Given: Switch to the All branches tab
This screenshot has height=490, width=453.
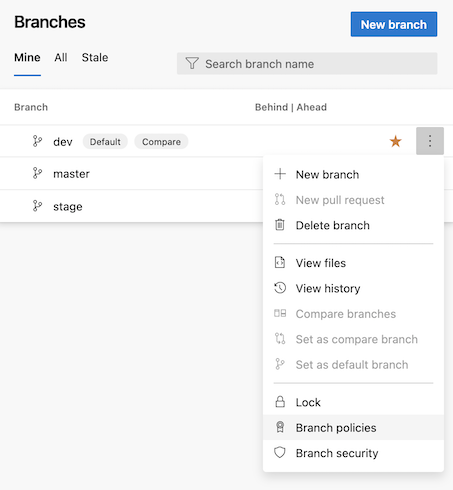Looking at the screenshot, I should pos(61,58).
